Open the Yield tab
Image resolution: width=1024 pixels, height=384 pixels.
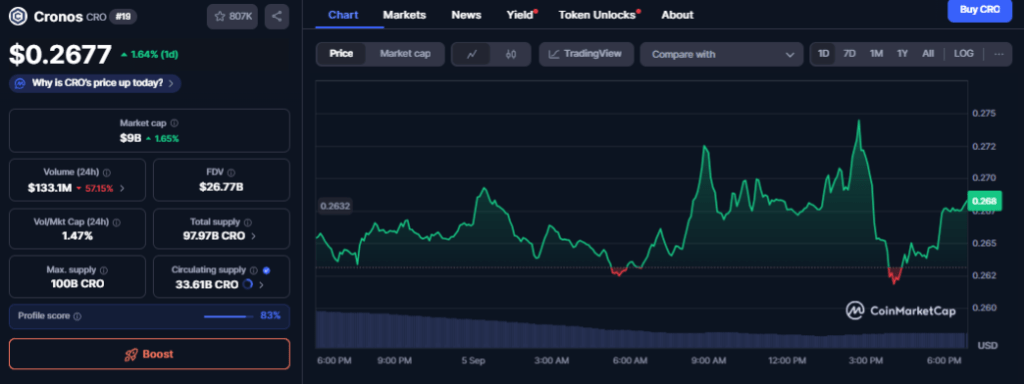coord(520,15)
